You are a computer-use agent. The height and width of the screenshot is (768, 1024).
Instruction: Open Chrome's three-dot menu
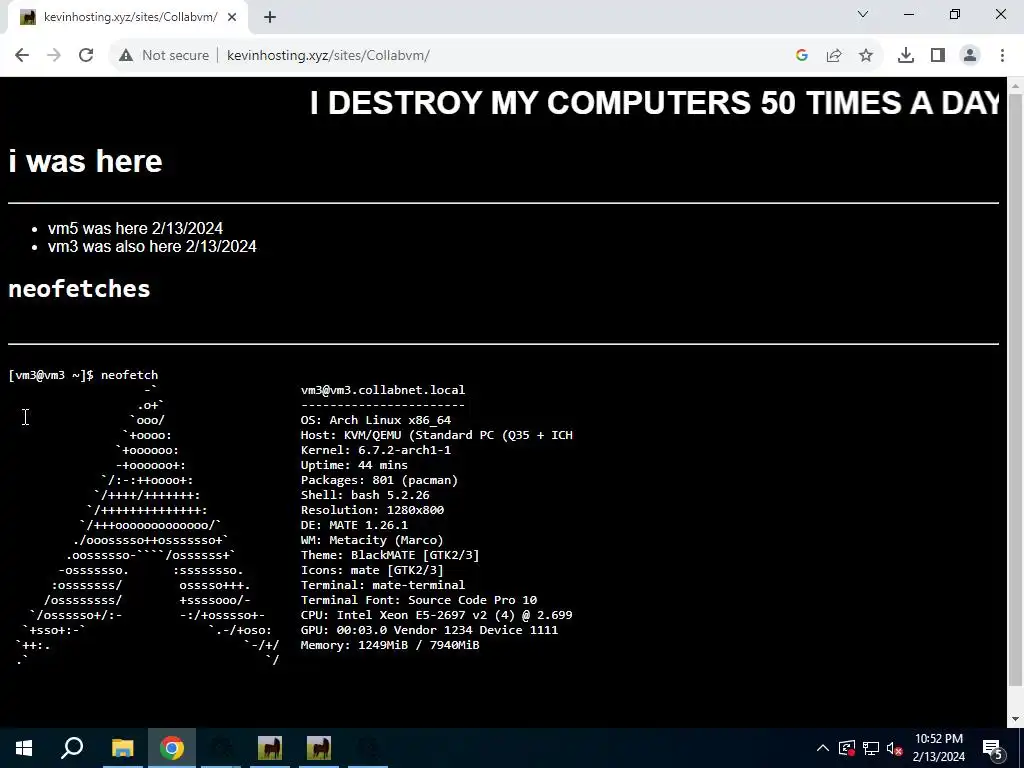click(1002, 56)
